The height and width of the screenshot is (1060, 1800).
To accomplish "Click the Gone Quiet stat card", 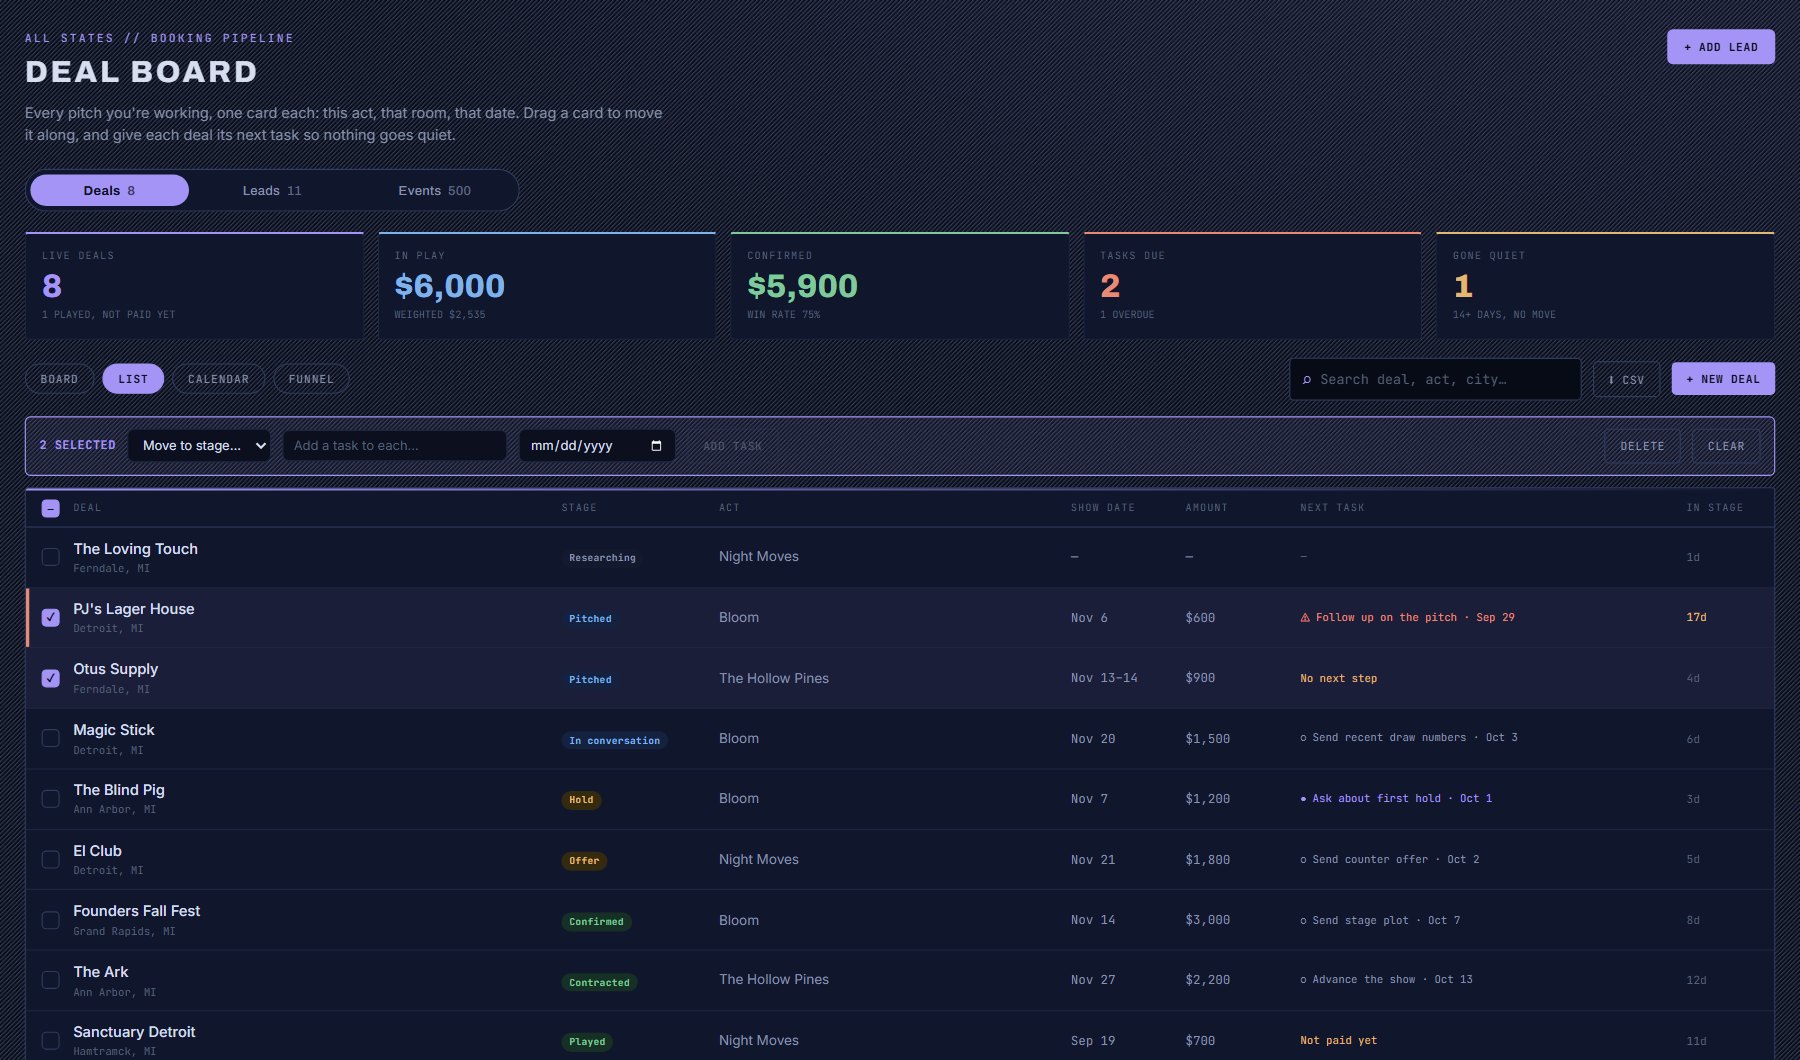I will click(1605, 285).
